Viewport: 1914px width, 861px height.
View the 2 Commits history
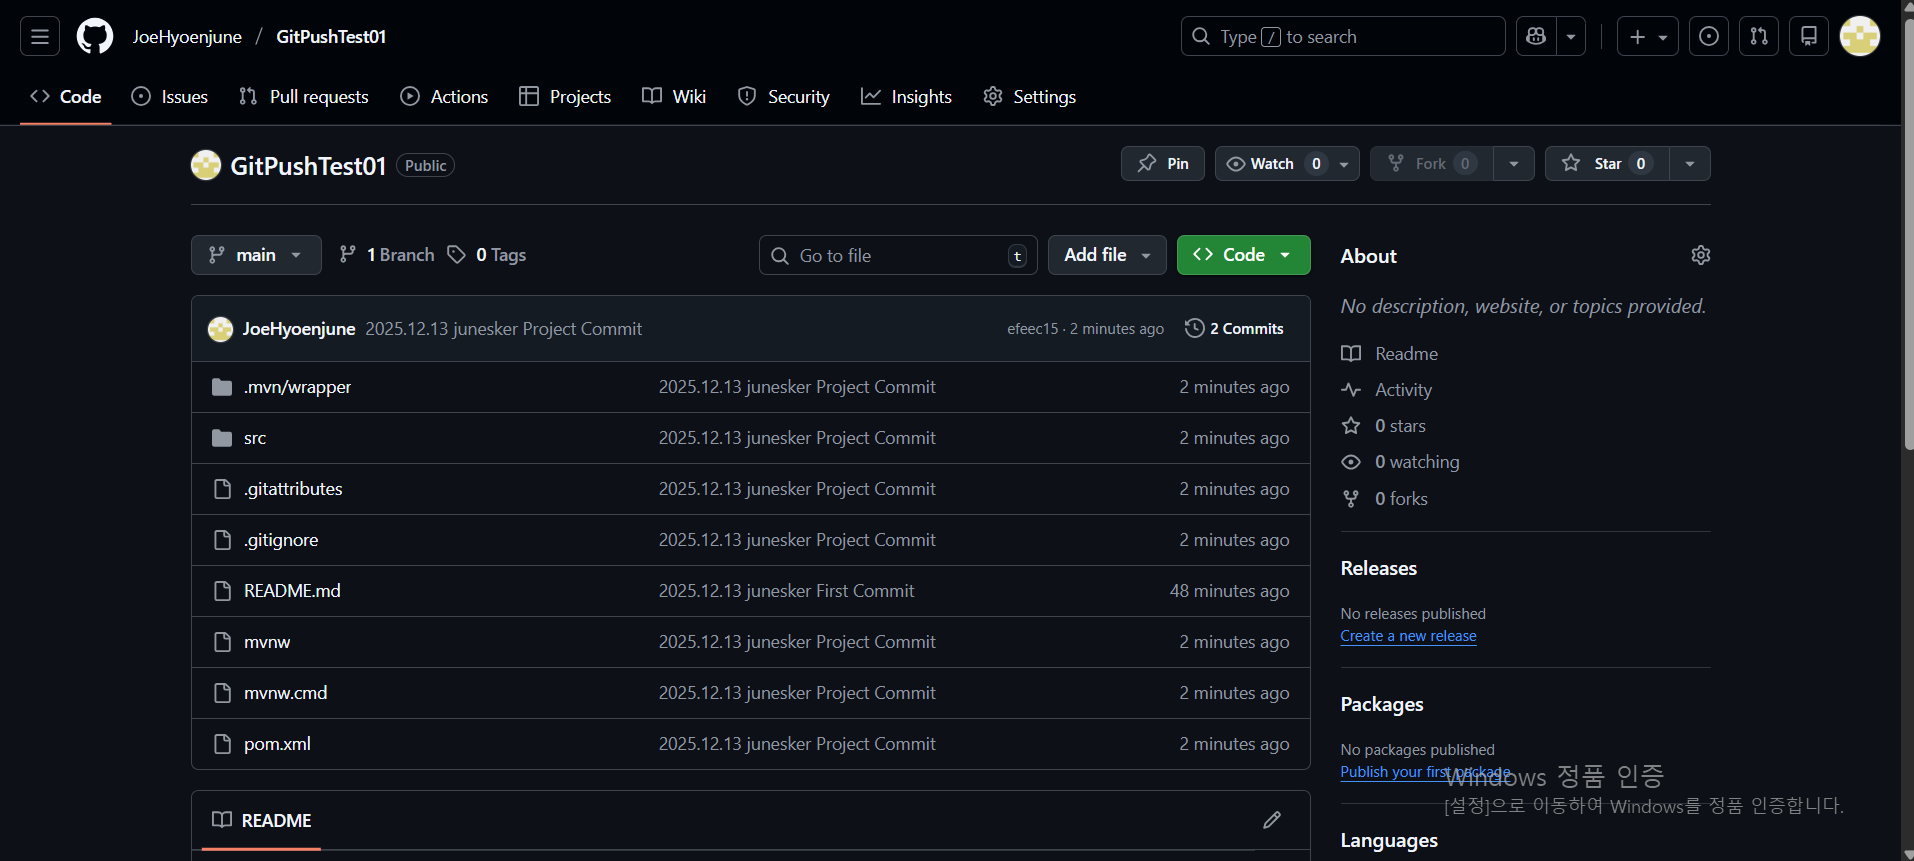click(x=1234, y=328)
